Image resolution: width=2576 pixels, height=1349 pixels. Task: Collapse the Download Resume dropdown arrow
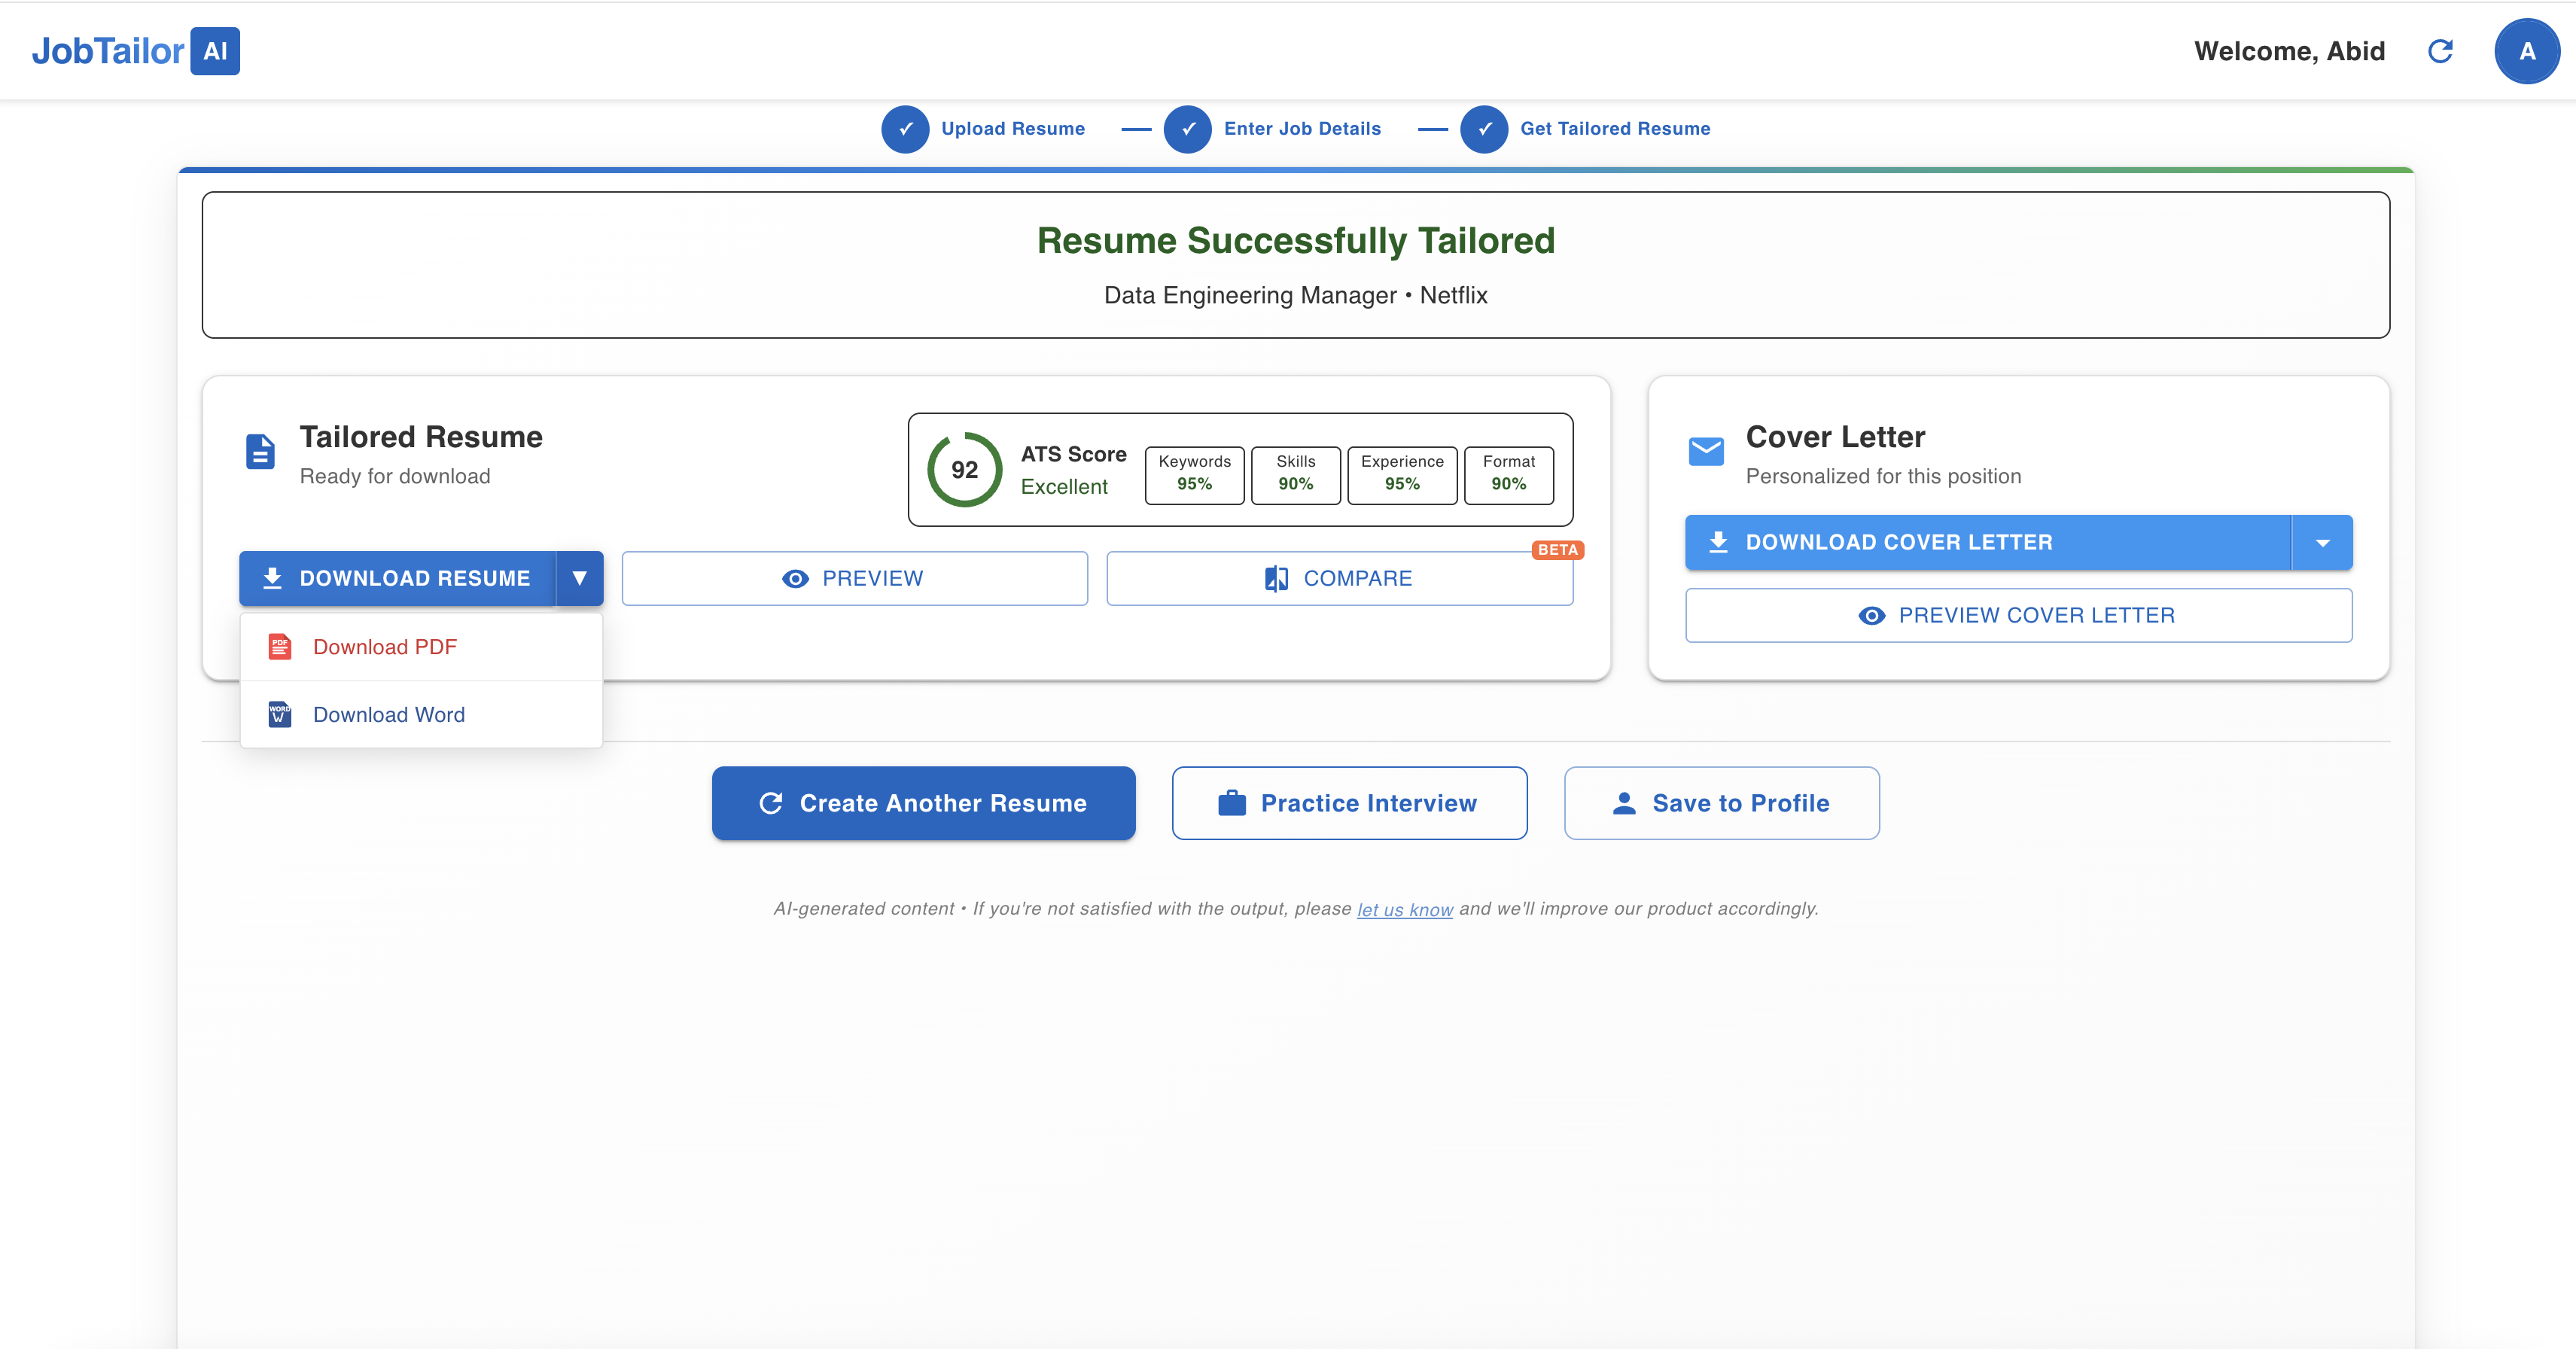click(579, 578)
